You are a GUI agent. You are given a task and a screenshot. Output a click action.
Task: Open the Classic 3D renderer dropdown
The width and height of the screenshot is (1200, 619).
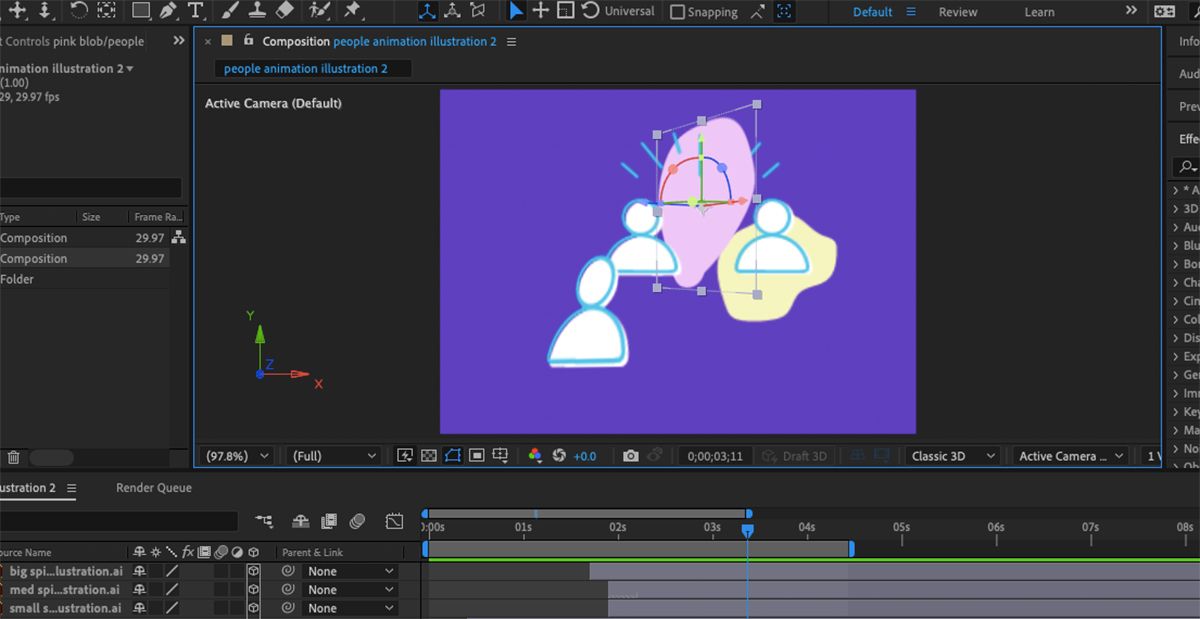pyautogui.click(x=950, y=455)
